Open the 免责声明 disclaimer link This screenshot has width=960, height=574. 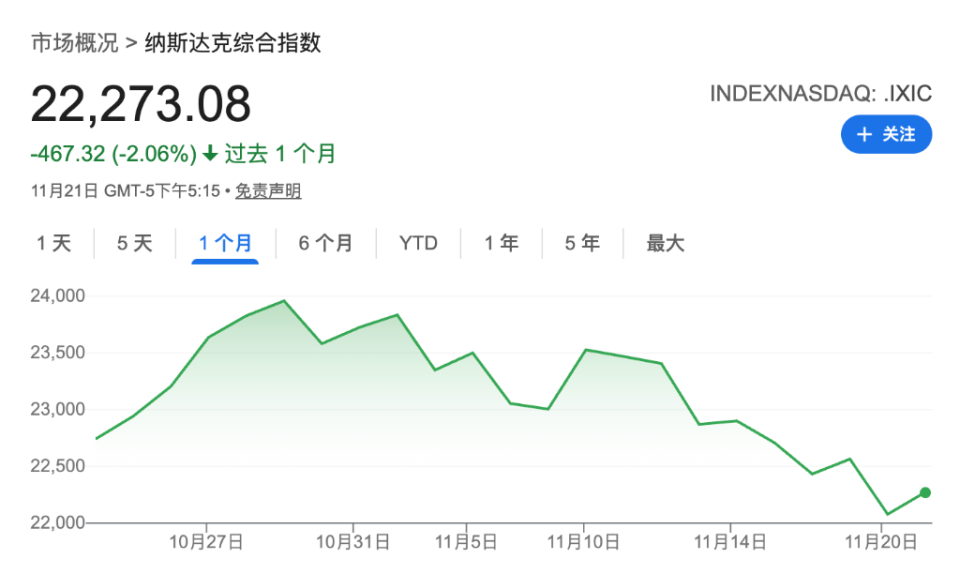(268, 191)
